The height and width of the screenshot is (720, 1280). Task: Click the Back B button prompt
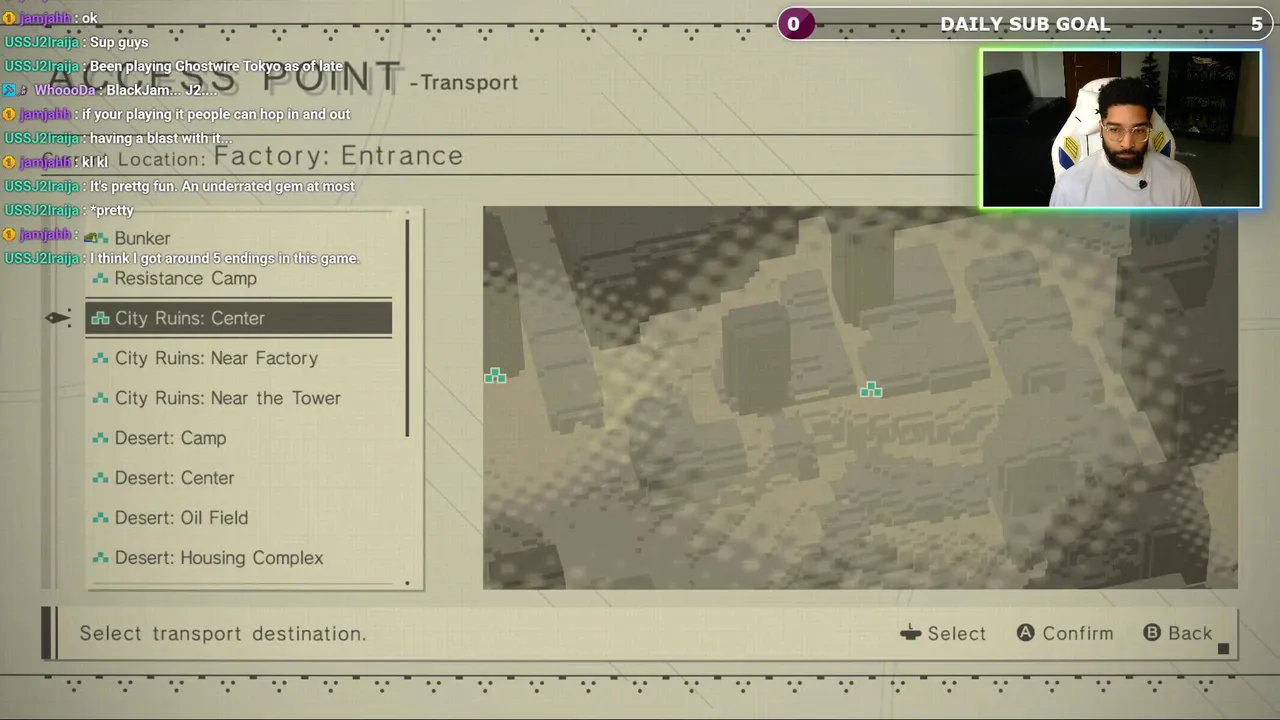pyautogui.click(x=1178, y=633)
